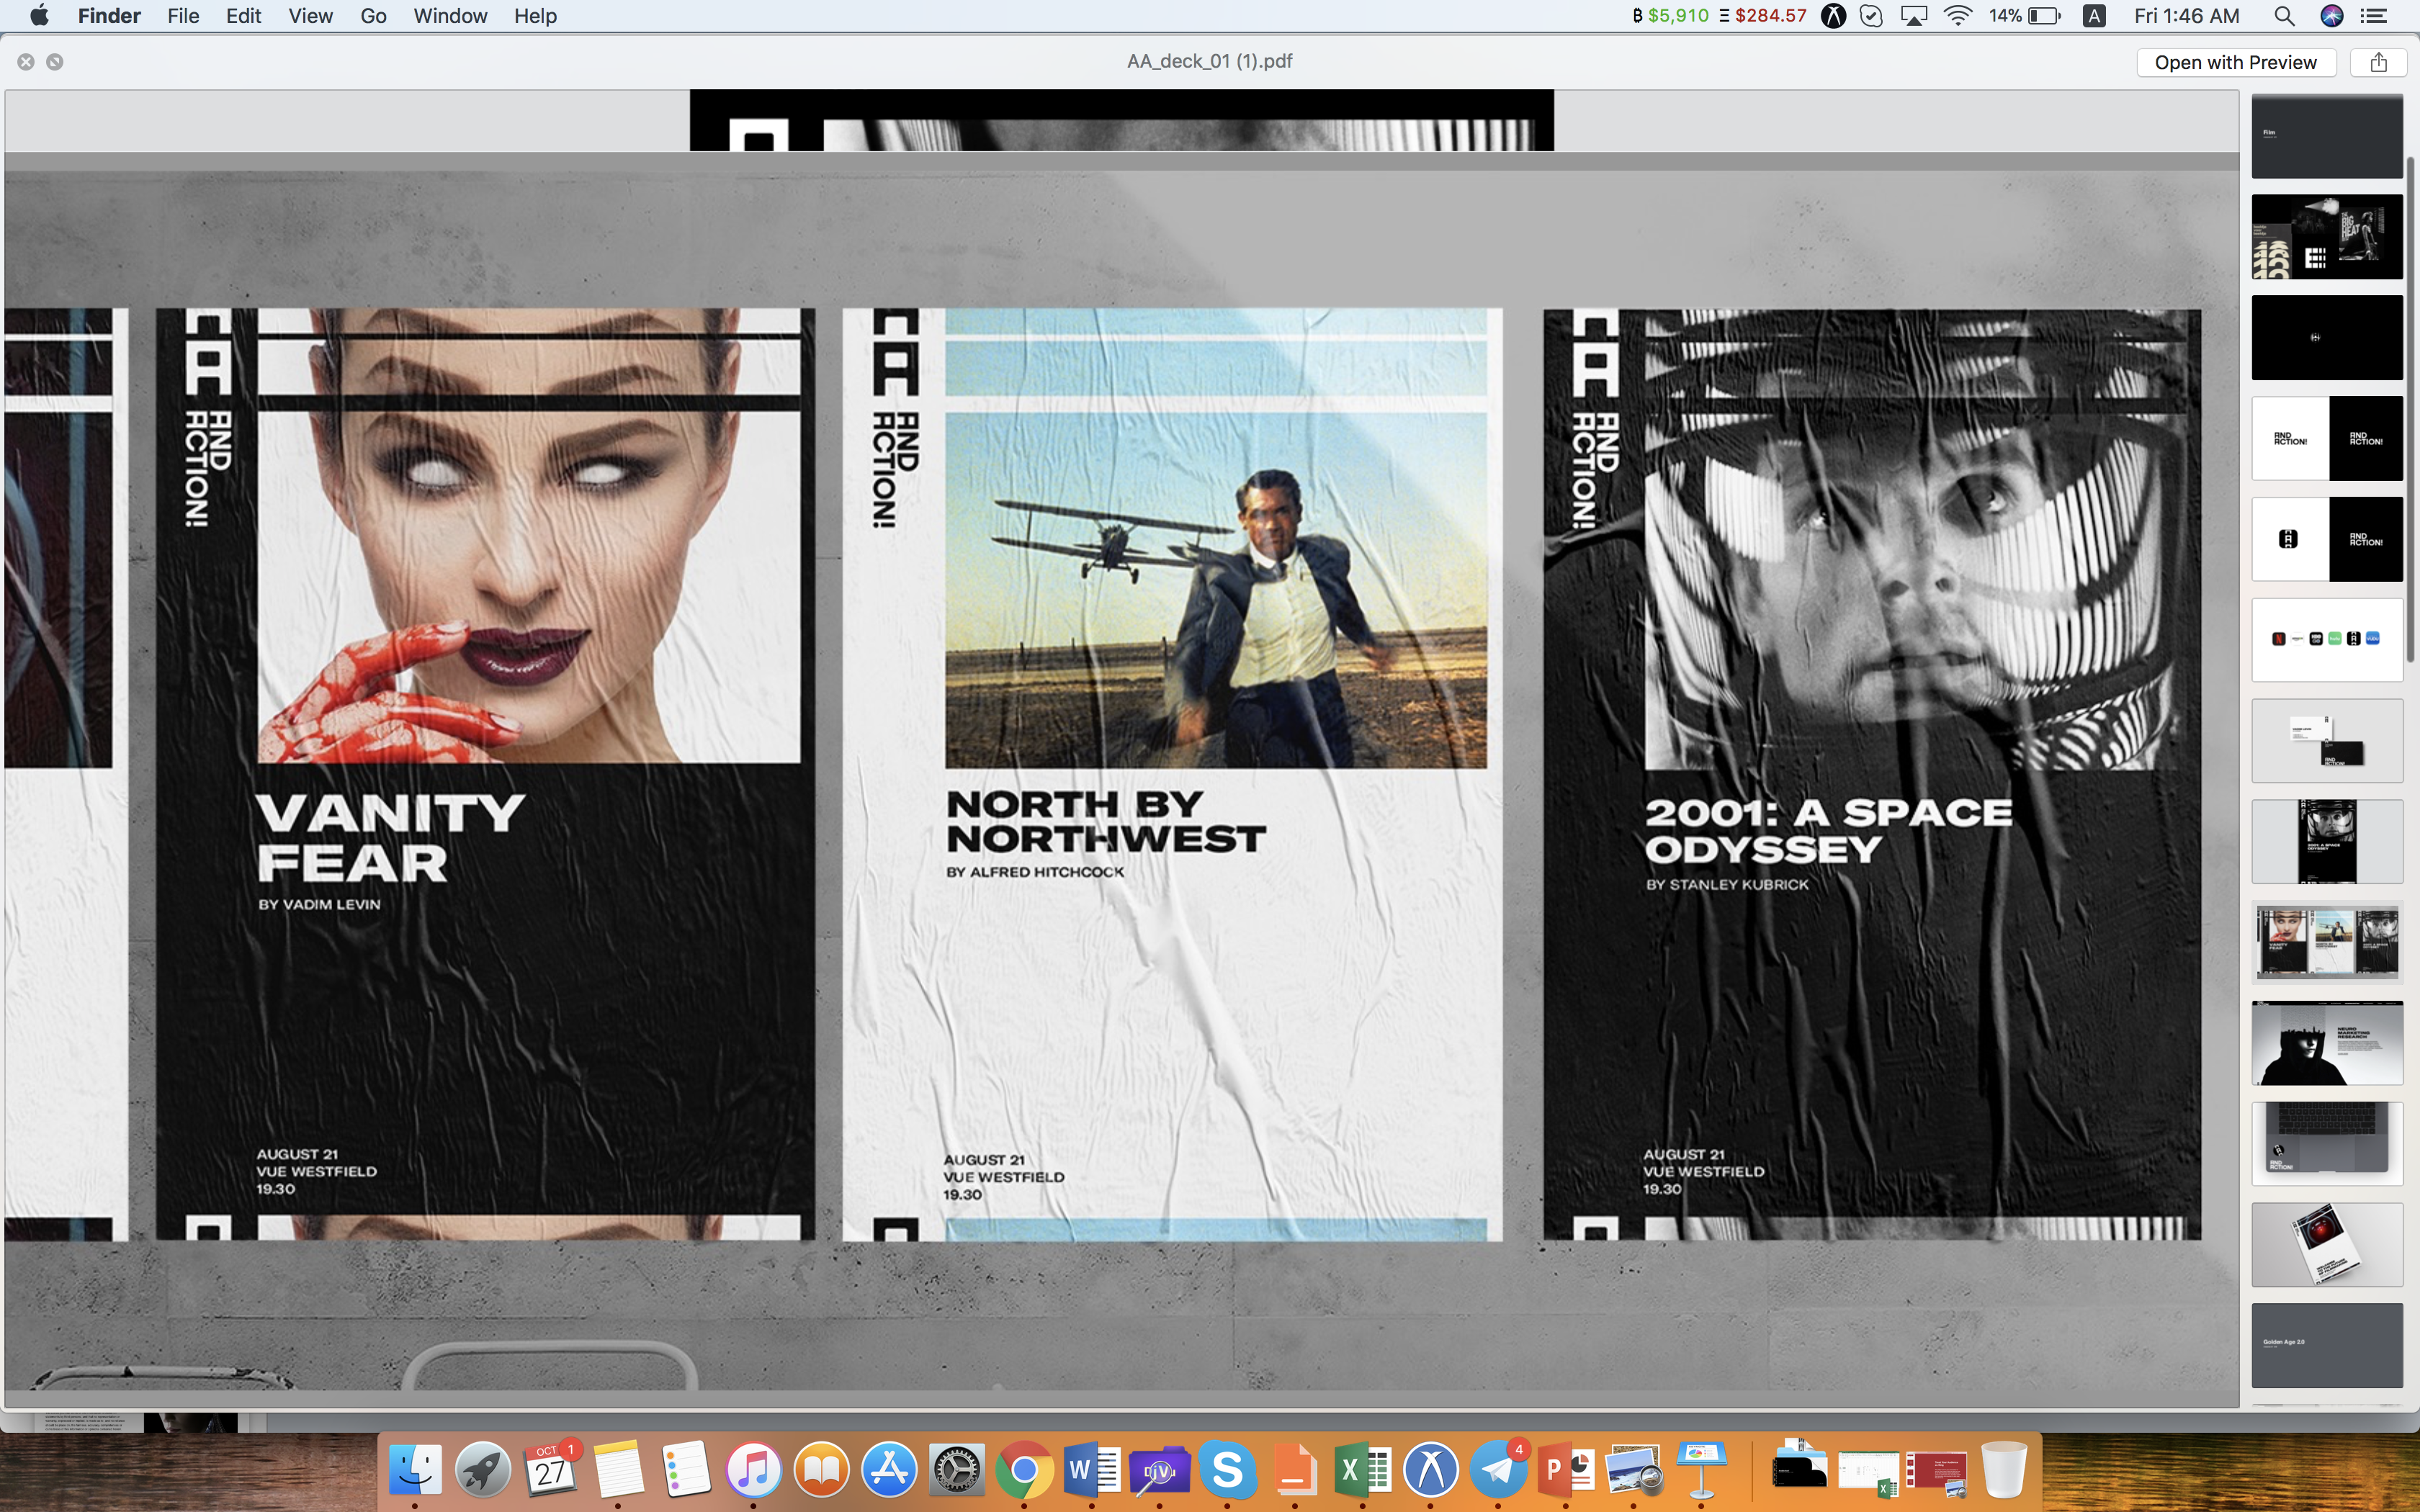
Task: Open System Preferences gear icon in Dock
Action: pyautogui.click(x=957, y=1470)
